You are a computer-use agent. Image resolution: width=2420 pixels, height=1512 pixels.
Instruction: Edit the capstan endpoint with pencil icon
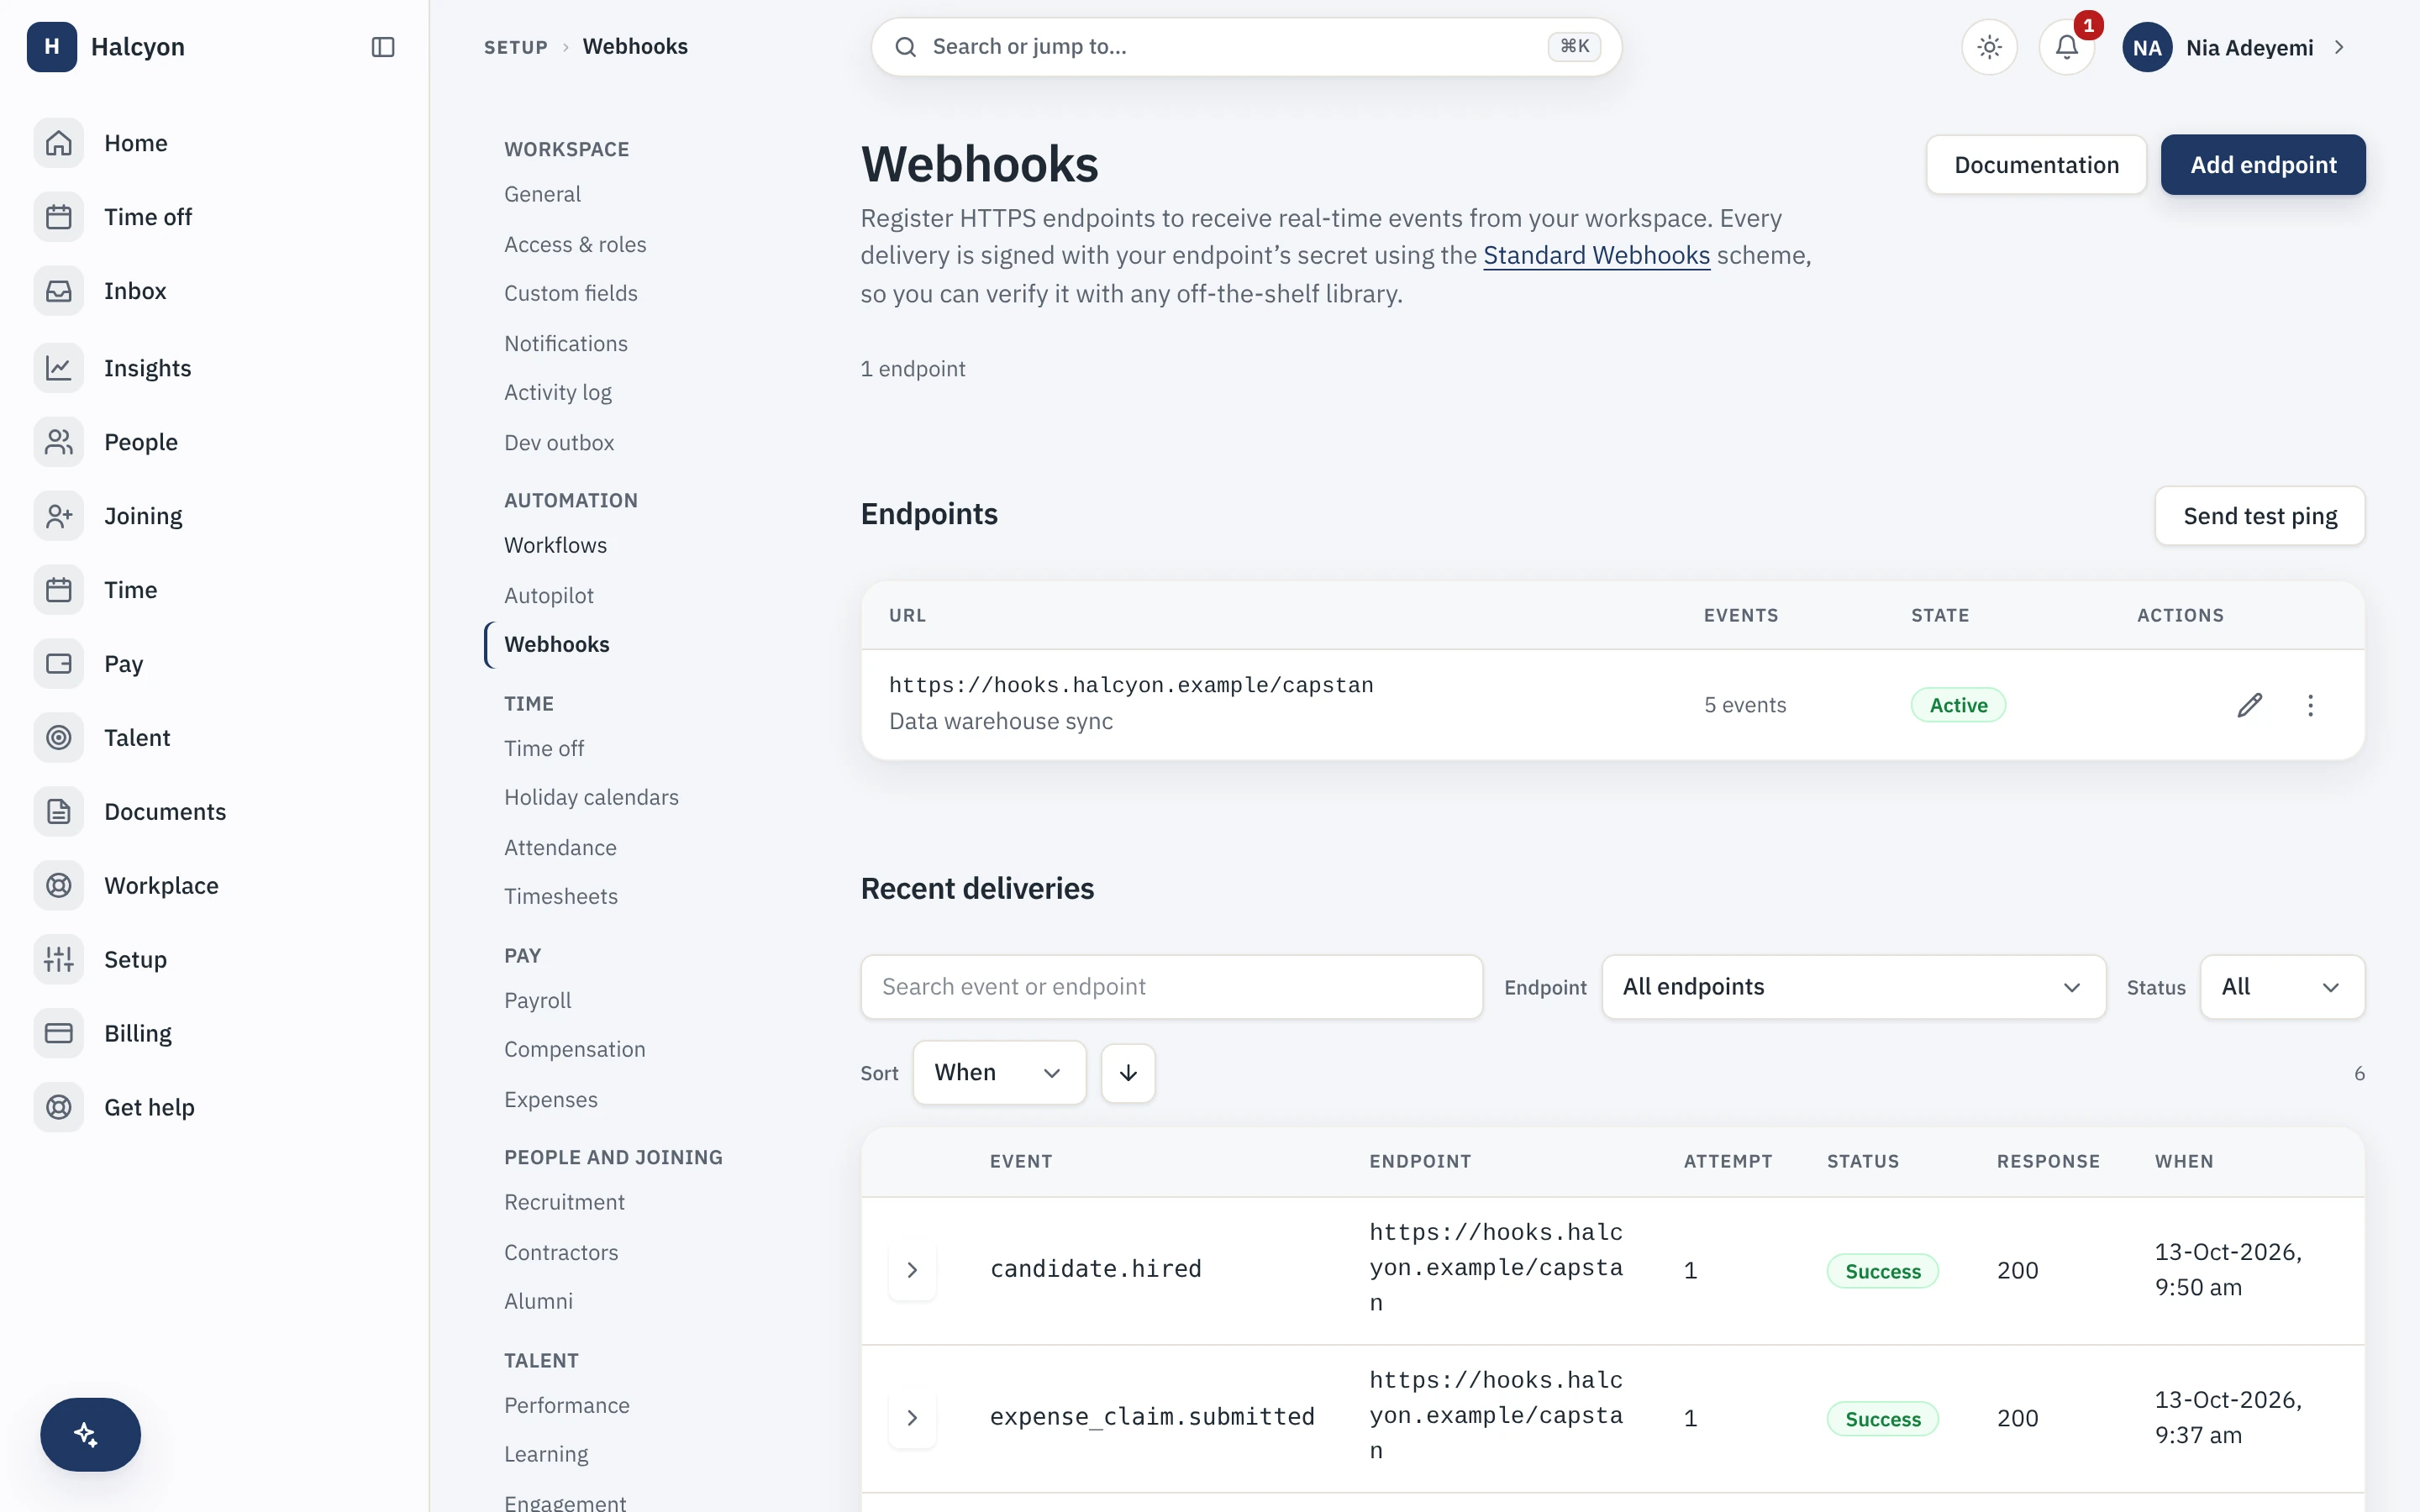coord(2250,705)
